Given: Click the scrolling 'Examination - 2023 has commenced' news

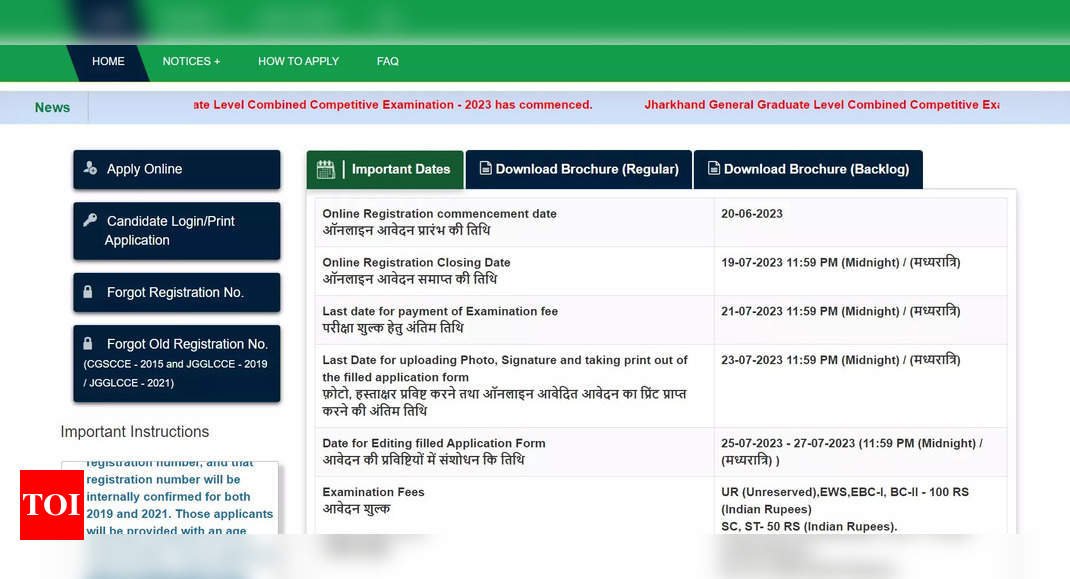Looking at the screenshot, I should point(392,104).
